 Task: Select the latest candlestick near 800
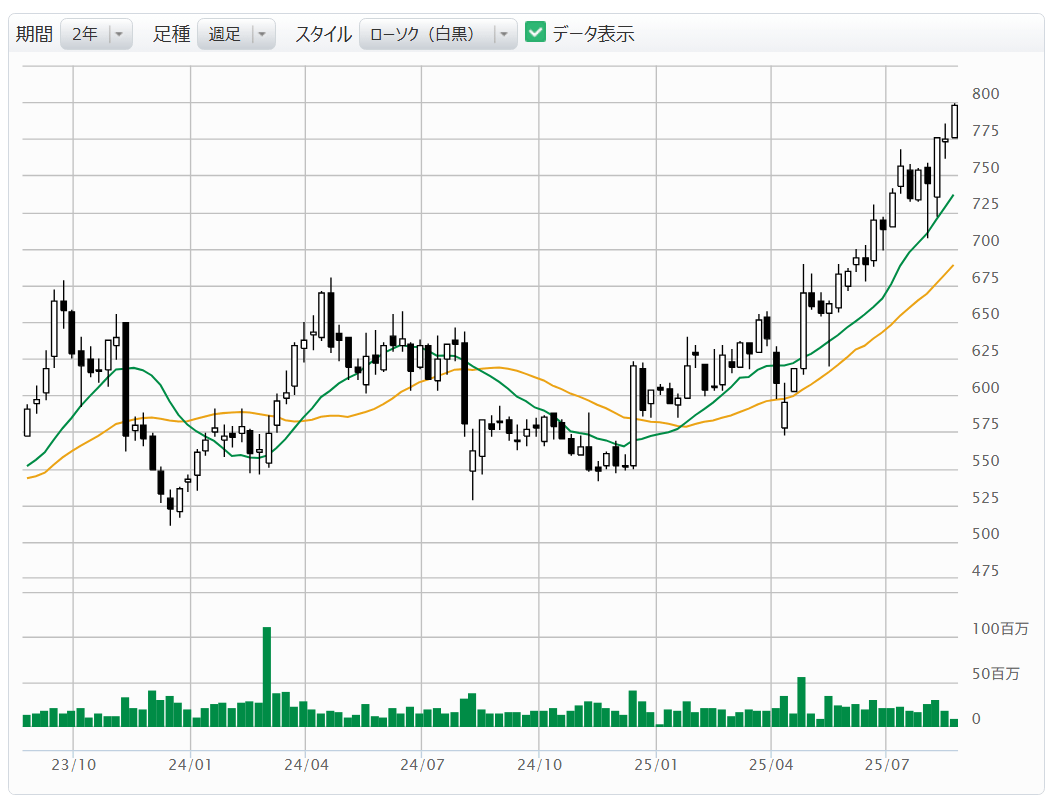(x=954, y=121)
